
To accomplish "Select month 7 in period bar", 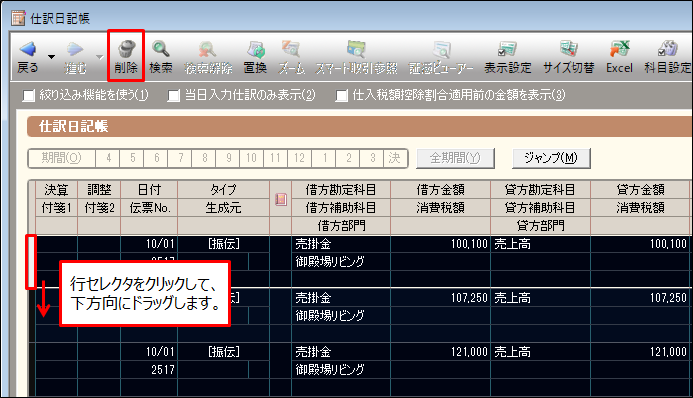I will tap(180, 158).
